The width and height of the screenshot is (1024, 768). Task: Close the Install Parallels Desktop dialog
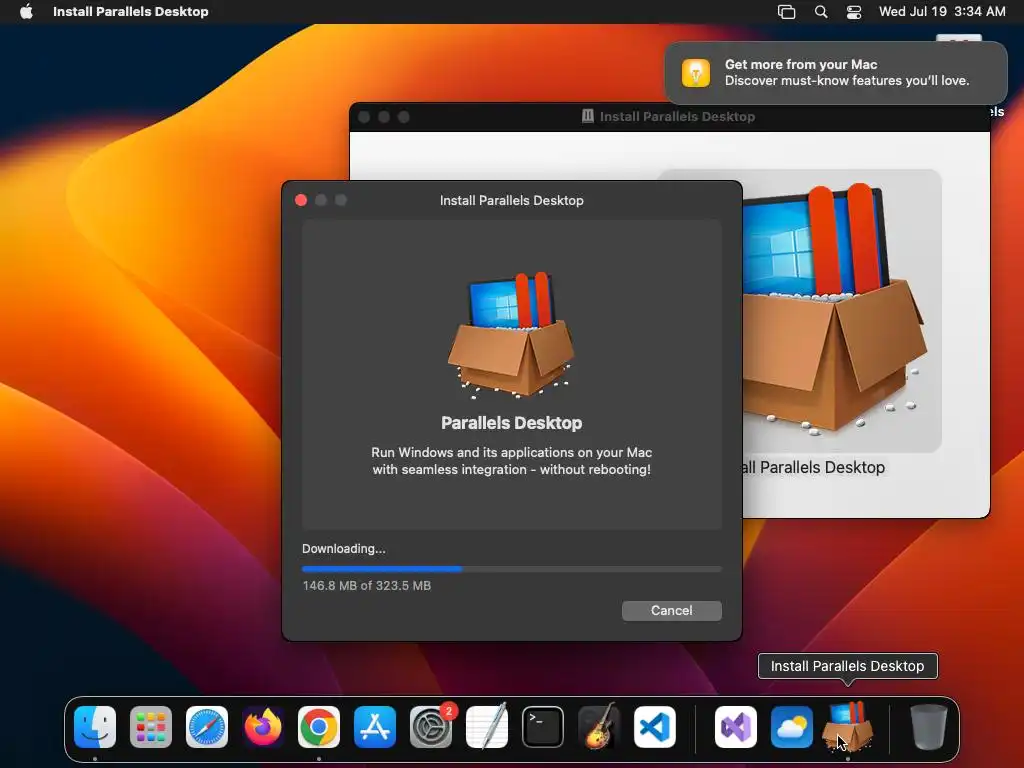[301, 200]
